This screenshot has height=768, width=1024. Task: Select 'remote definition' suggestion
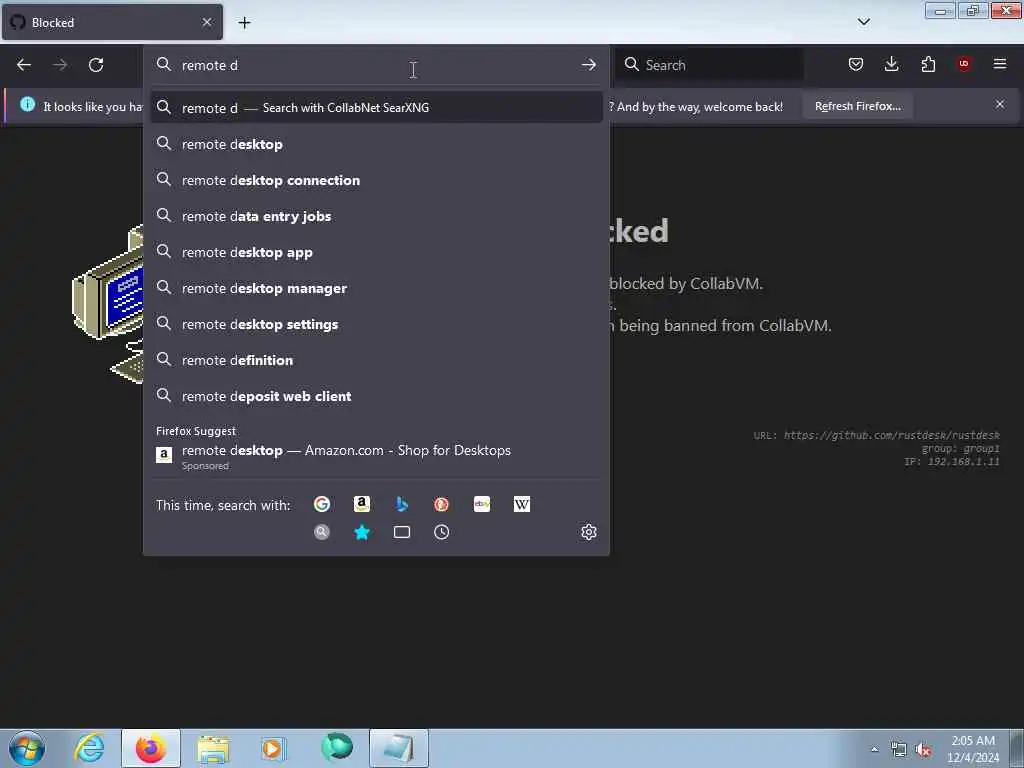click(376, 359)
